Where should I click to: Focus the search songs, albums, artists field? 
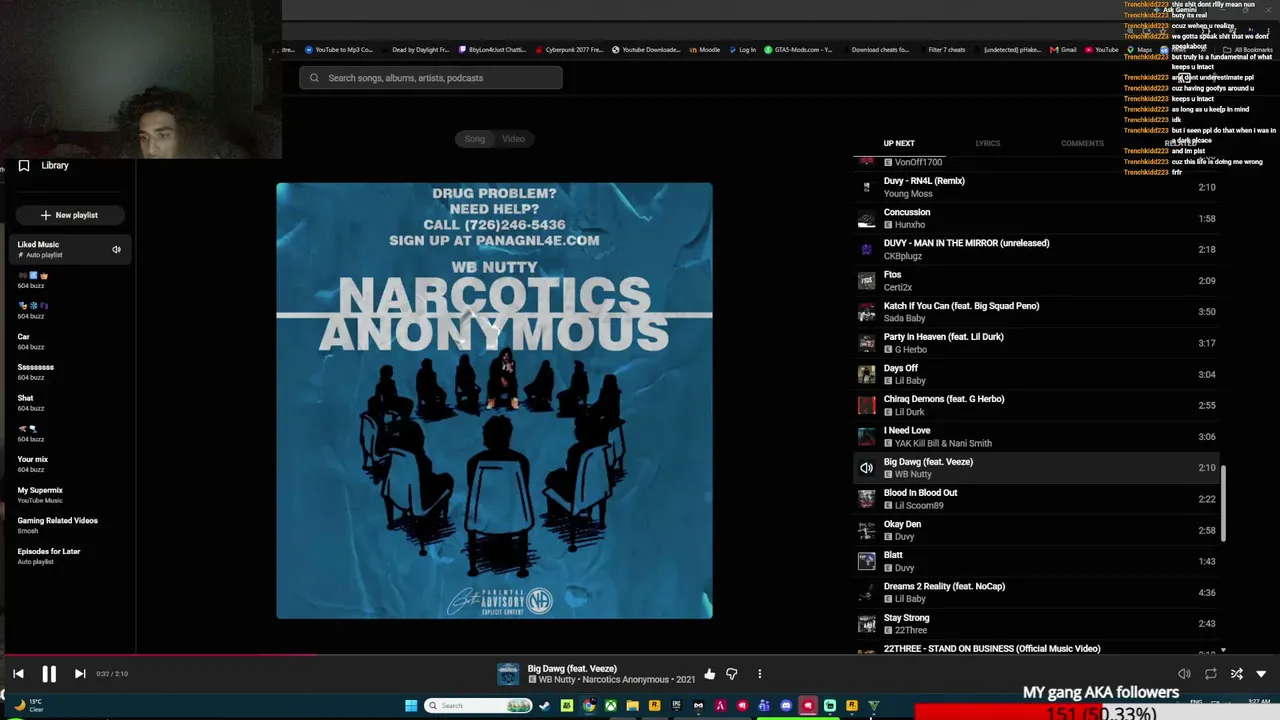(x=431, y=78)
